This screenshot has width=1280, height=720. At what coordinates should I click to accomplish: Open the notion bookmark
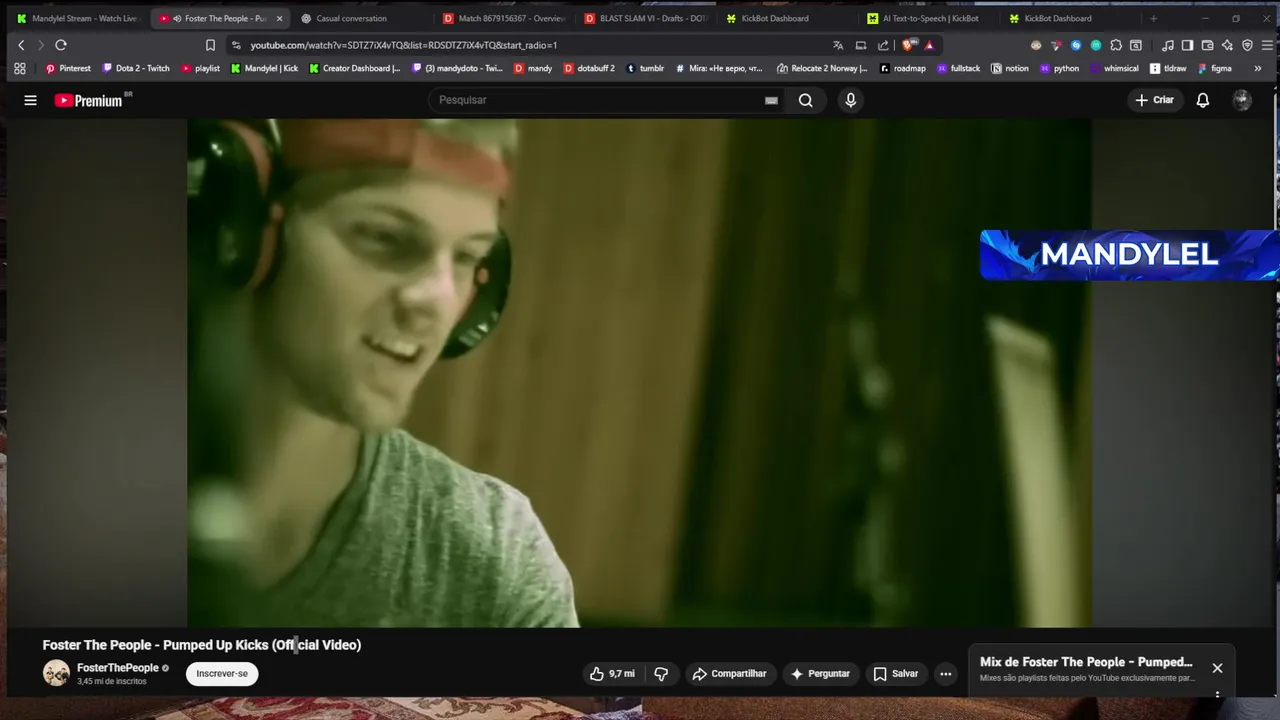pyautogui.click(x=1010, y=68)
